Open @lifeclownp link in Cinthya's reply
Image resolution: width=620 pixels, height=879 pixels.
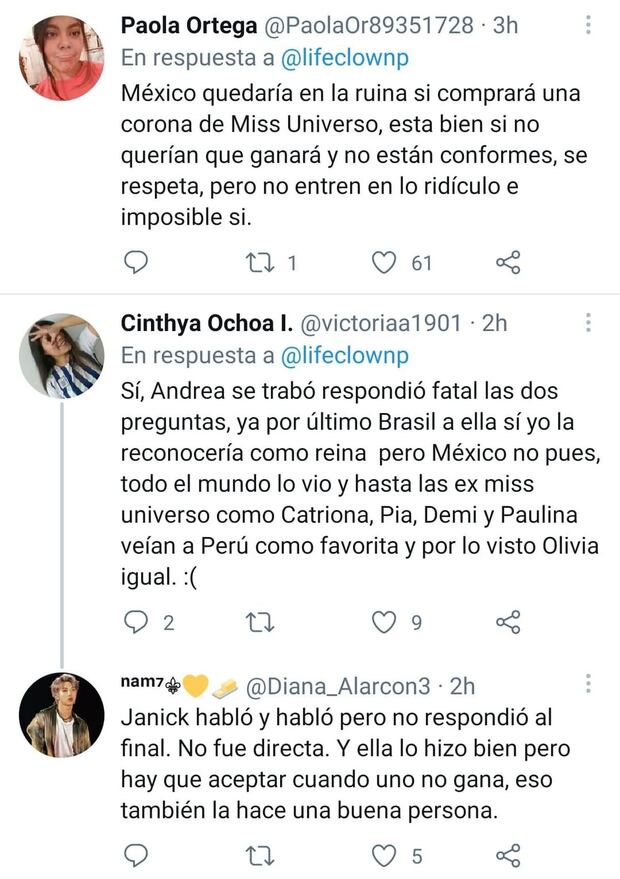(x=346, y=355)
